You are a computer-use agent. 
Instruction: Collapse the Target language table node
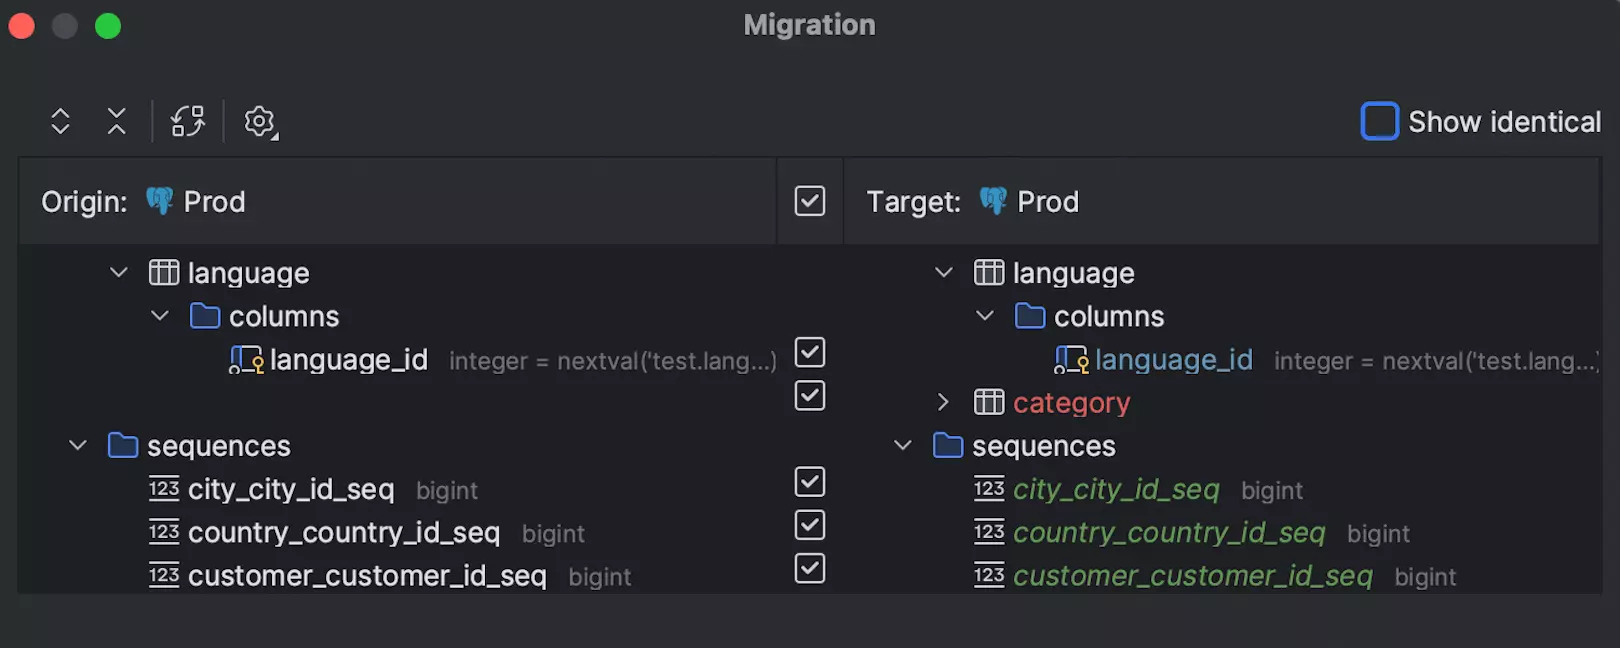tap(943, 273)
